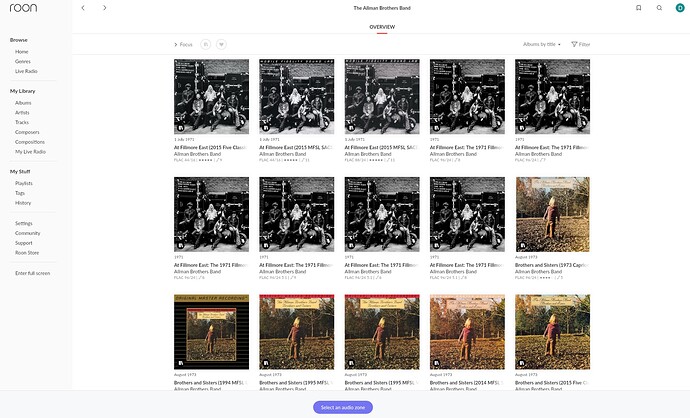Open Tracks in My Library

pos(22,122)
